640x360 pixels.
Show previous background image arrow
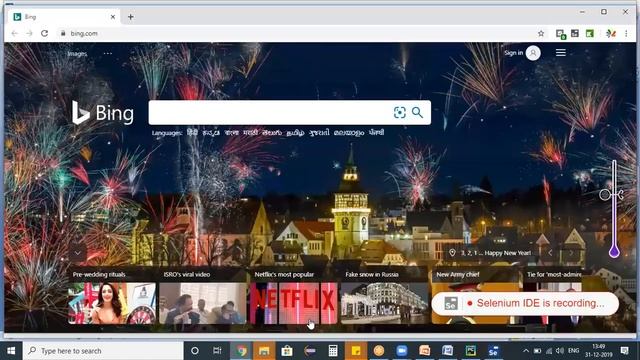[550, 253]
